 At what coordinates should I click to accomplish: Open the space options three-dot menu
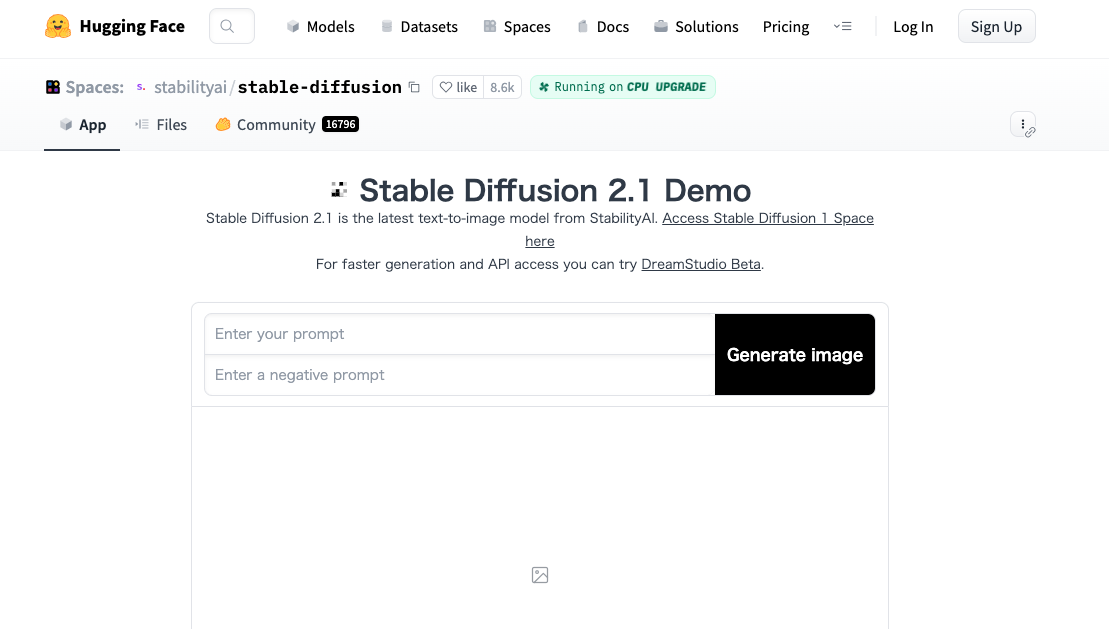pos(1022,124)
